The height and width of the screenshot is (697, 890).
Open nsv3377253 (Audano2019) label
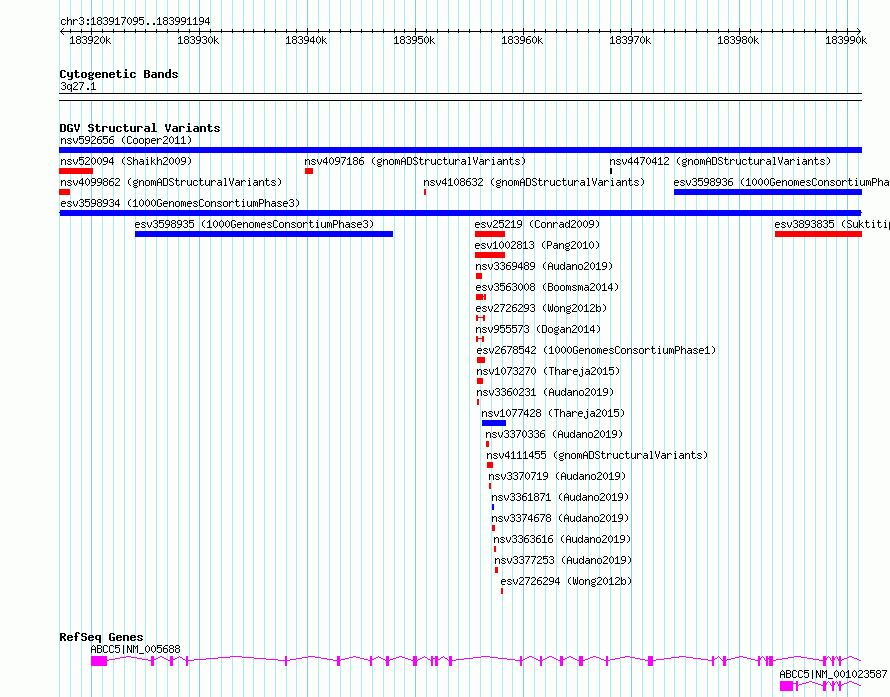(x=563, y=560)
